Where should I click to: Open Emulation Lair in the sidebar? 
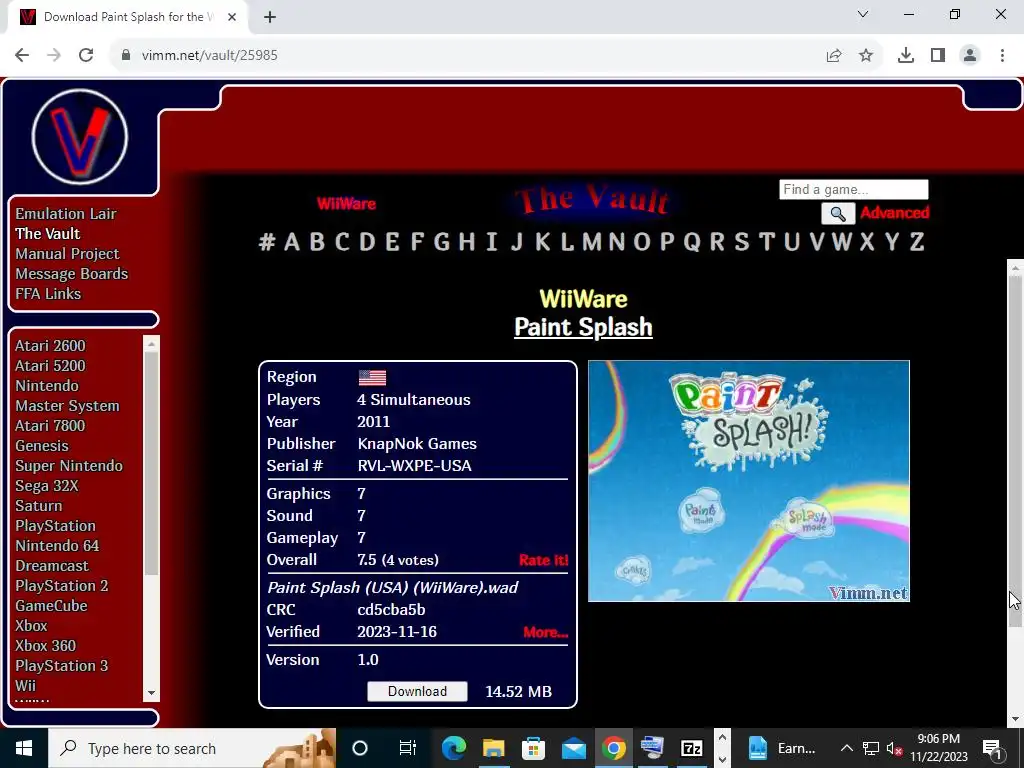pos(66,214)
